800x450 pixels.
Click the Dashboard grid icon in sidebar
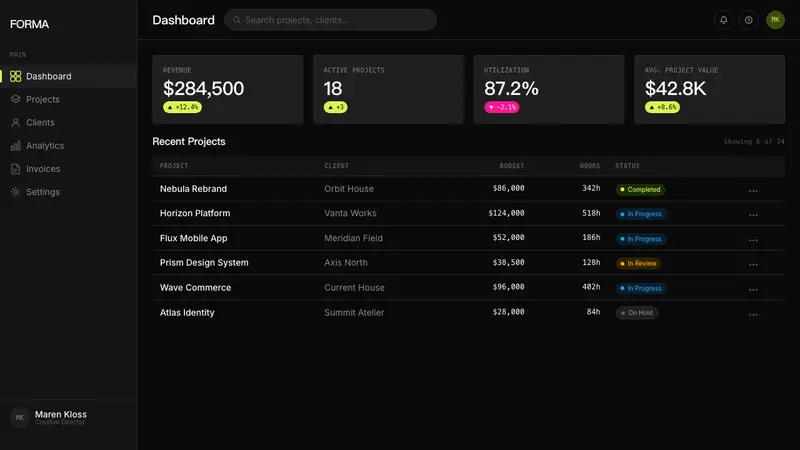click(x=15, y=76)
